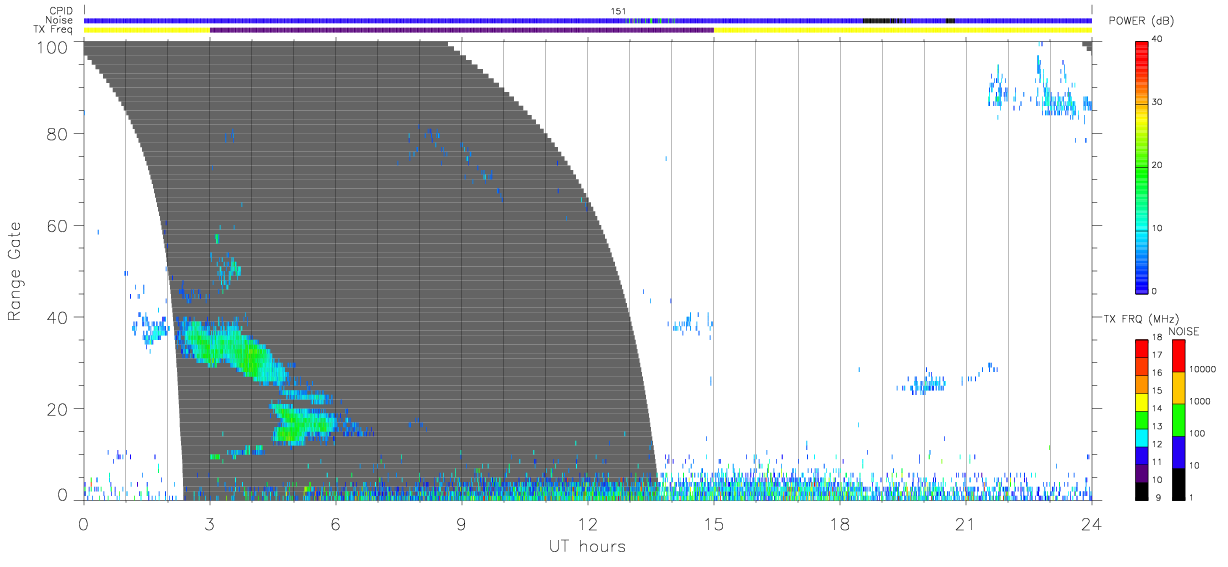Click the 6 tick label on UT axis
The image size is (1228, 567).
click(336, 523)
